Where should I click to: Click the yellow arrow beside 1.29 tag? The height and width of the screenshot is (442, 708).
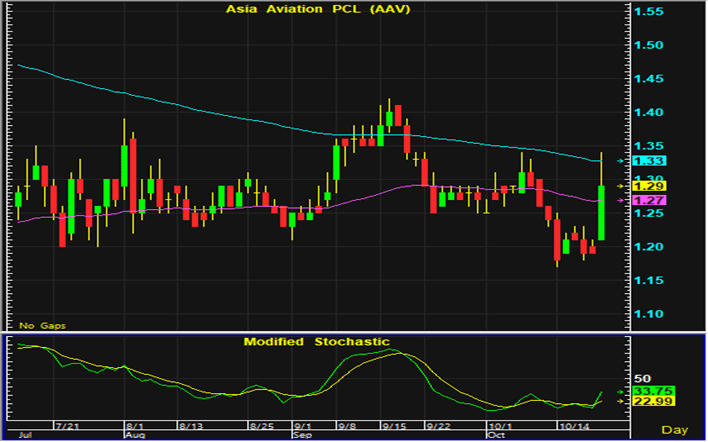pos(620,186)
